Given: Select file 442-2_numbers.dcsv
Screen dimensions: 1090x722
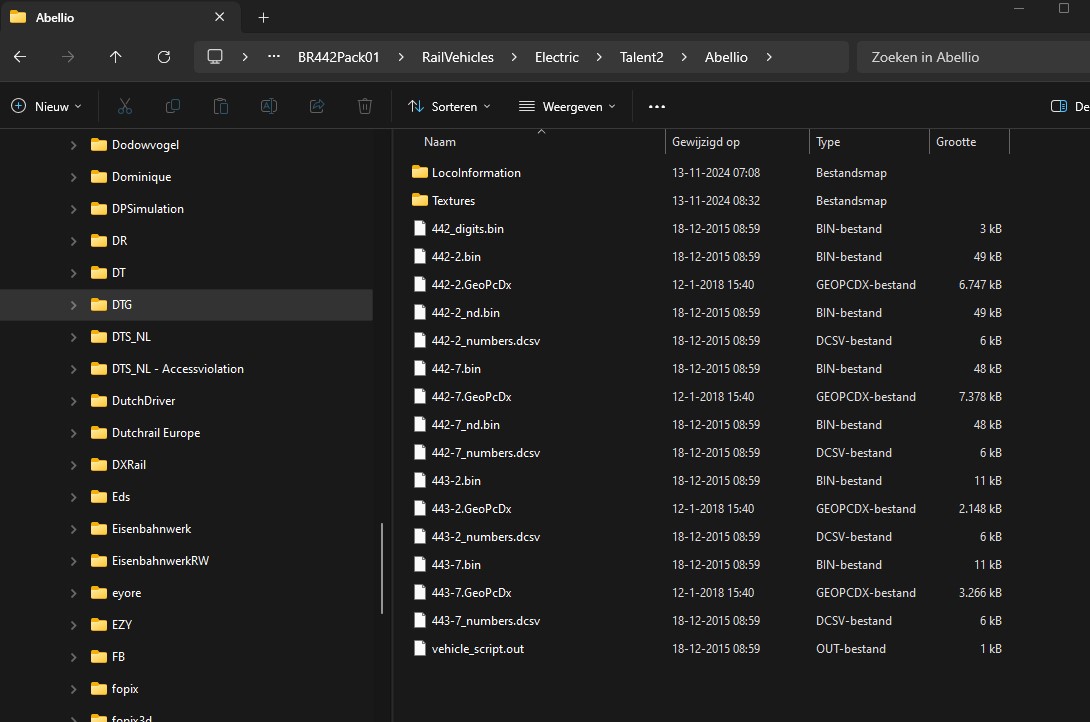Looking at the screenshot, I should pyautogui.click(x=486, y=341).
